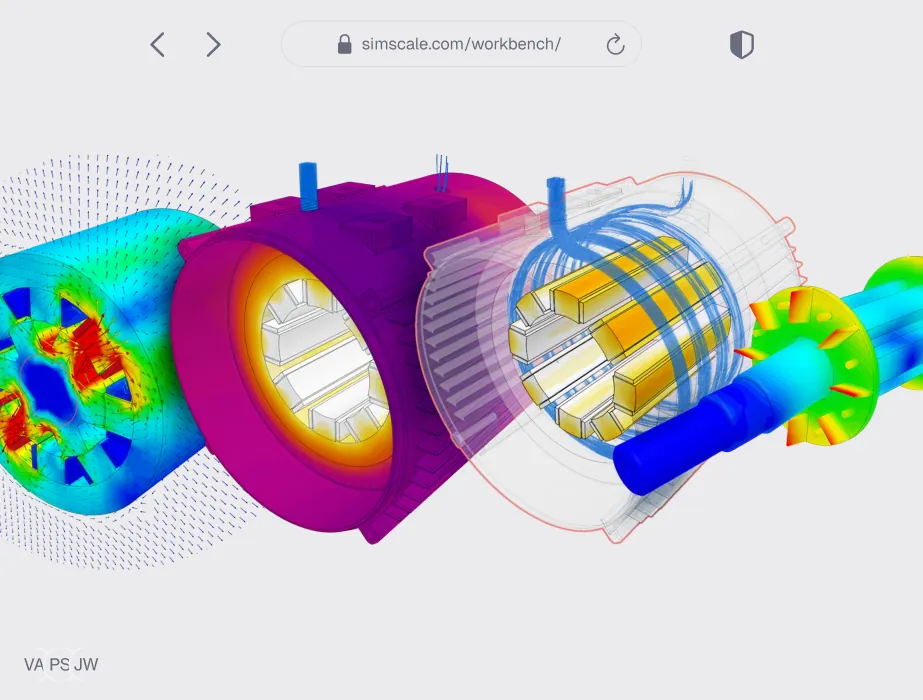This screenshot has width=923, height=700.
Task: Click the PS user initials
Action: [59, 665]
